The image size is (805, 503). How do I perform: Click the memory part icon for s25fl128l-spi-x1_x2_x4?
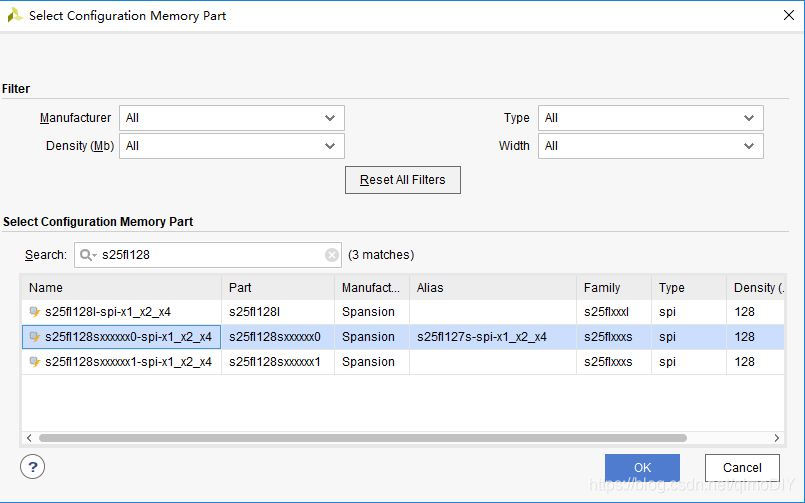[35, 312]
